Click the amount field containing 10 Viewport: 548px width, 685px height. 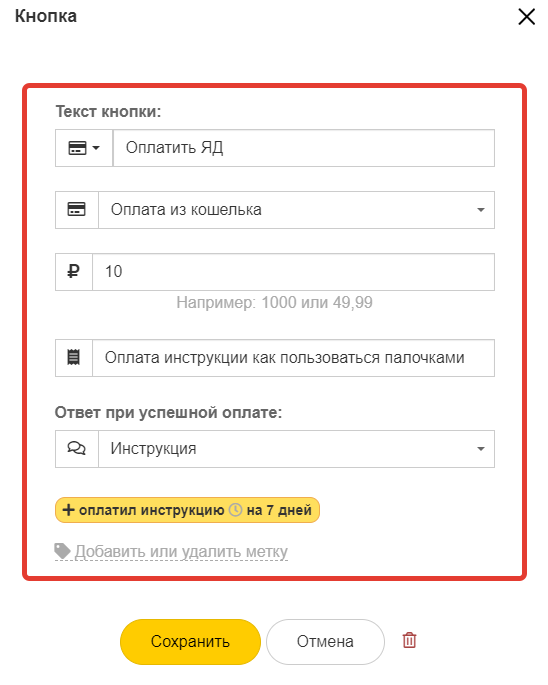(293, 272)
